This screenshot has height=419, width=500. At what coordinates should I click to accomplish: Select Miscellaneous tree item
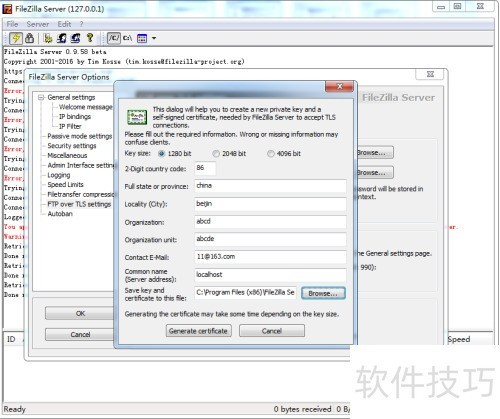(67, 155)
